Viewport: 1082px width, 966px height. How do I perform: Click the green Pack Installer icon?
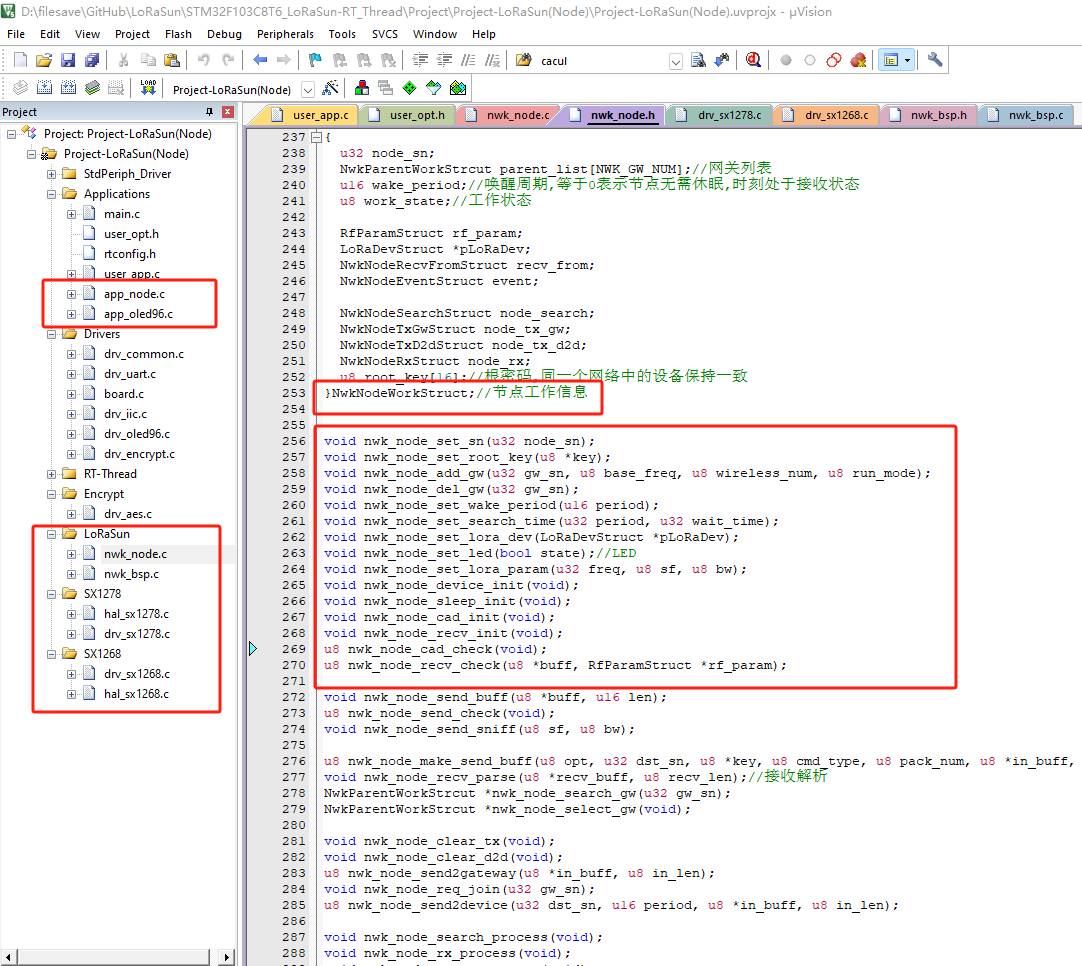tap(458, 88)
